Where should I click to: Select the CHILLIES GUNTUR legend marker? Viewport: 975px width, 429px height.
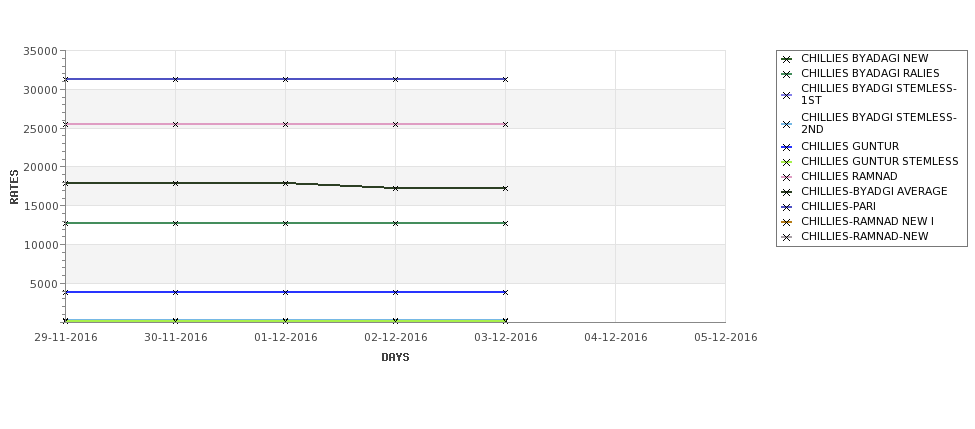coord(787,147)
